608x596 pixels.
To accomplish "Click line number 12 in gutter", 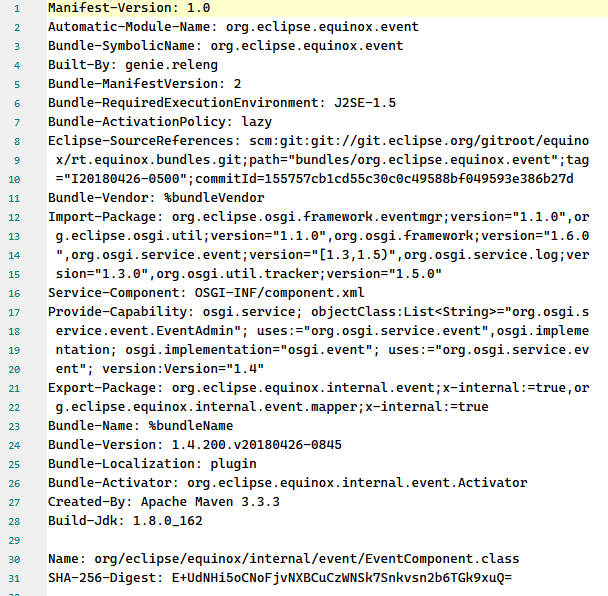I will point(14,218).
